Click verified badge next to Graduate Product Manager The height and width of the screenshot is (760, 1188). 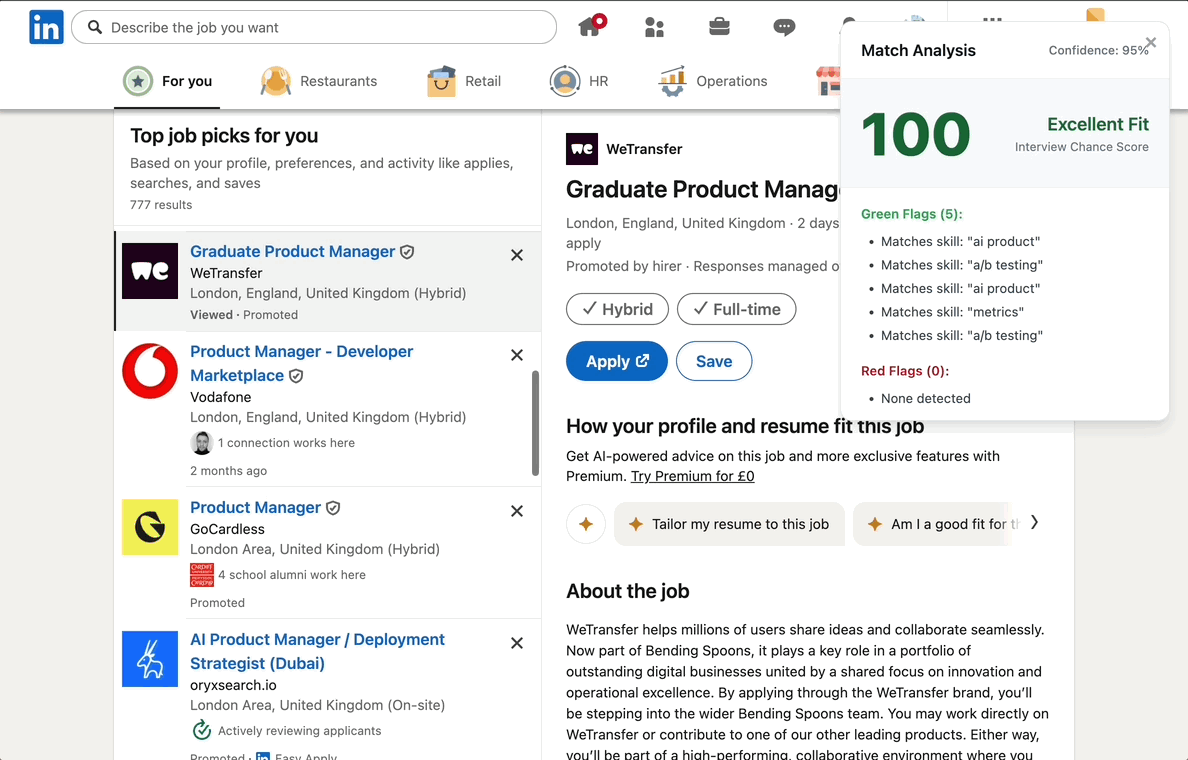point(407,252)
